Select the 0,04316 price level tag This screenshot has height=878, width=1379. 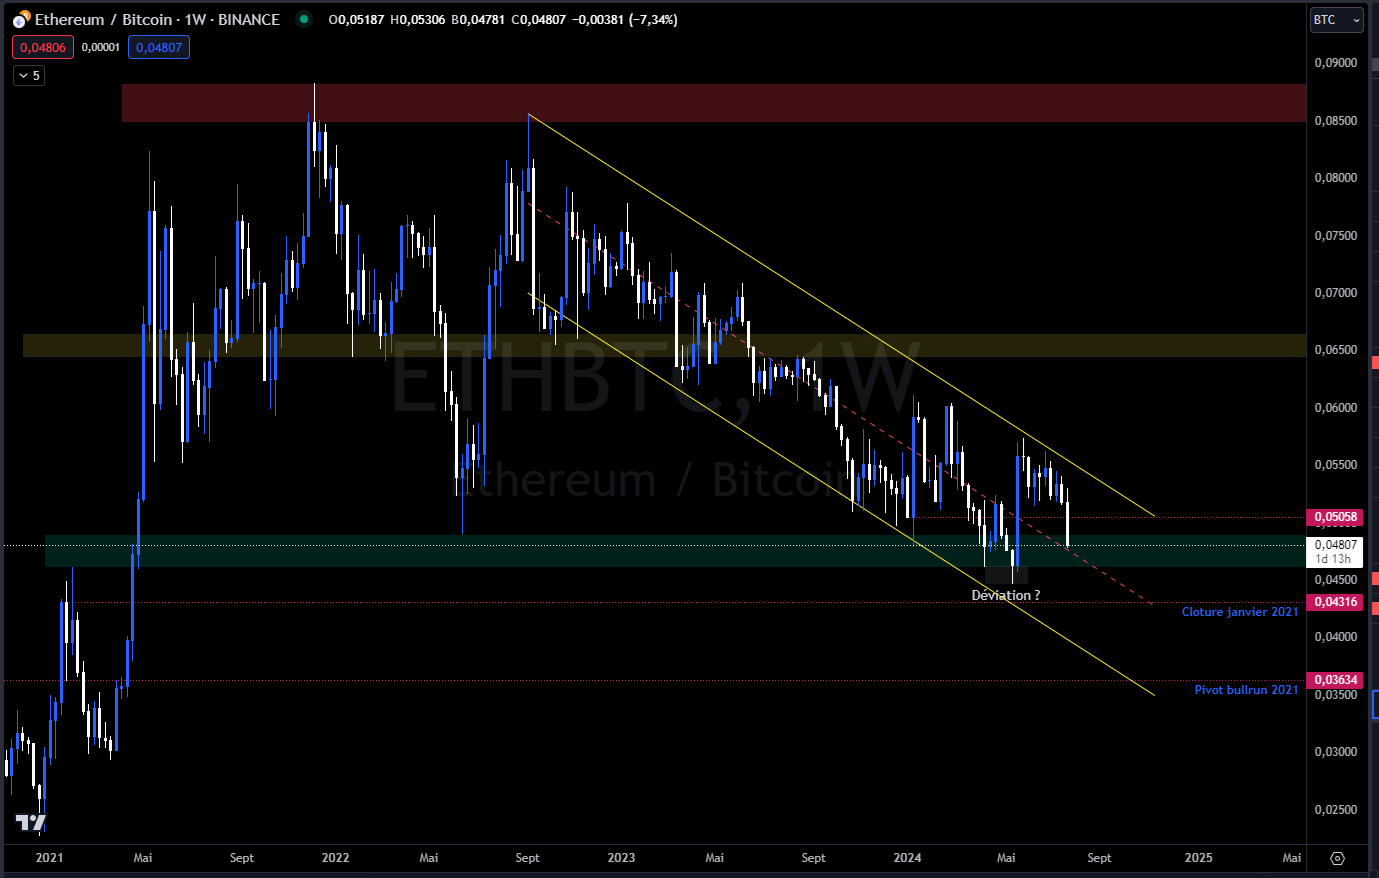pyautogui.click(x=1335, y=602)
